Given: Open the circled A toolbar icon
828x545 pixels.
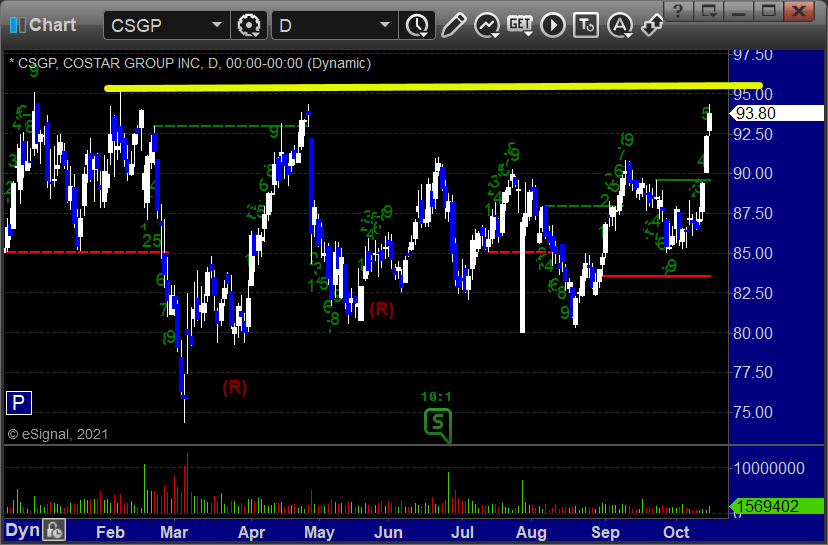Looking at the screenshot, I should pos(619,25).
